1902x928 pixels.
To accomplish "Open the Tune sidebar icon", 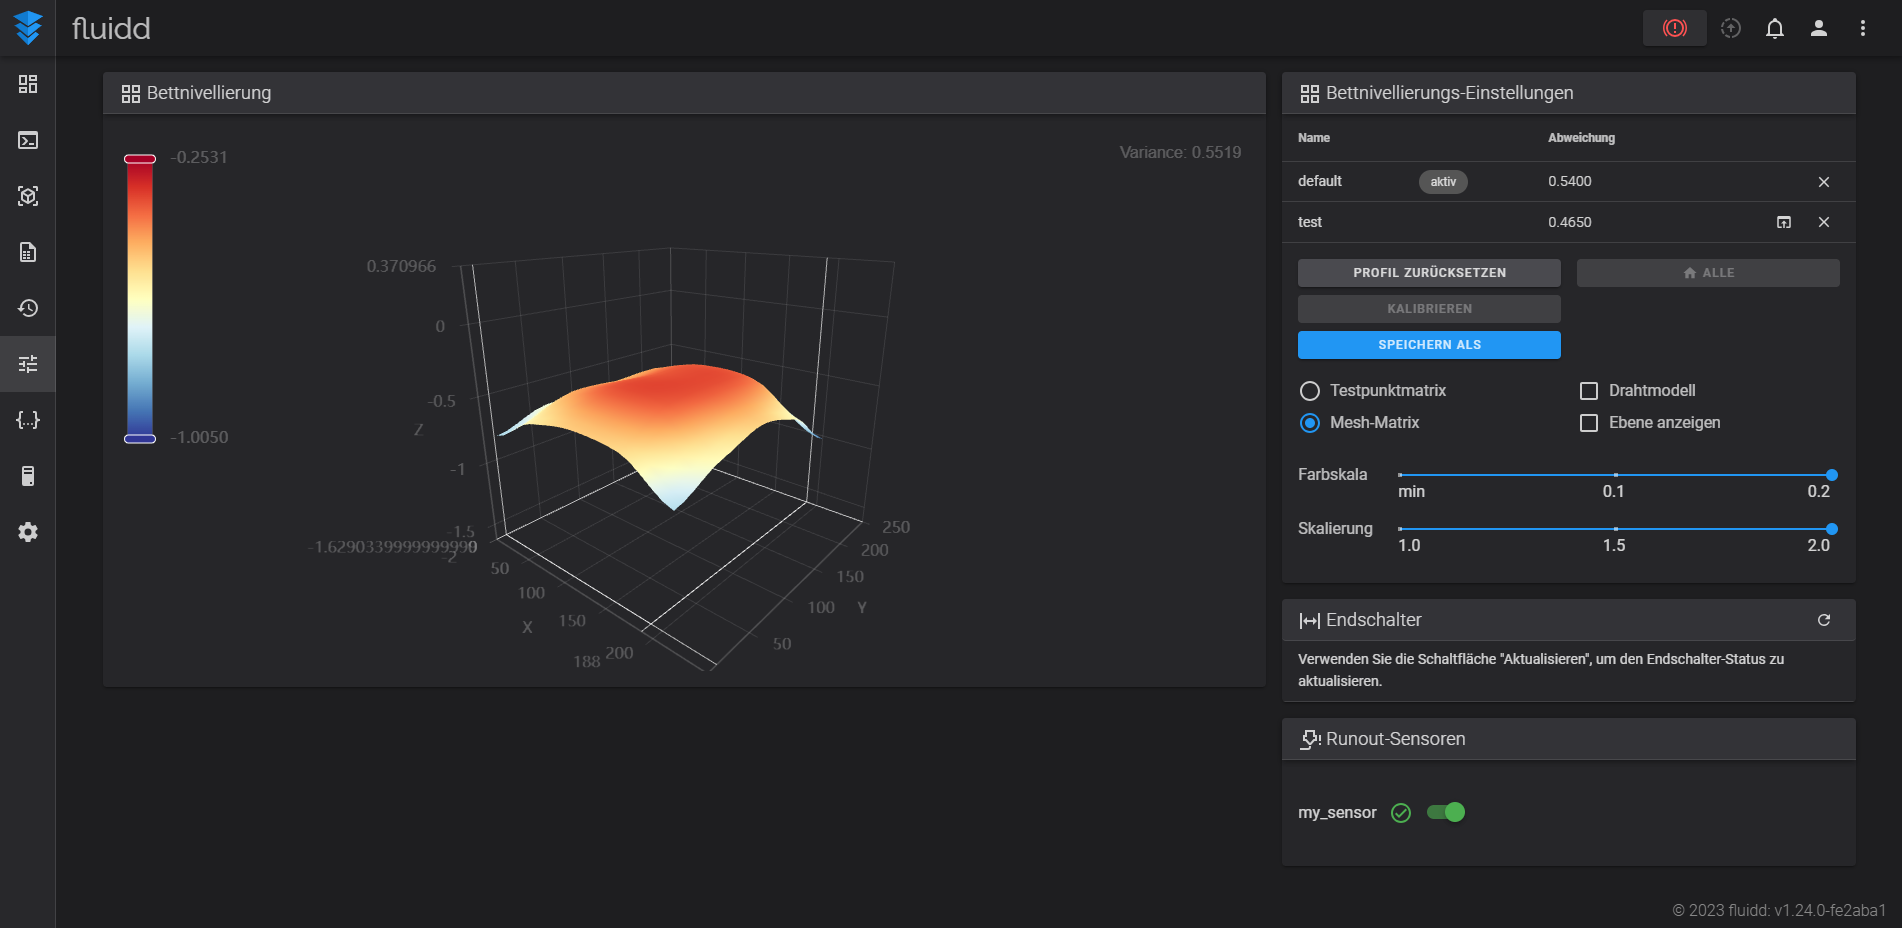I will click(28, 364).
